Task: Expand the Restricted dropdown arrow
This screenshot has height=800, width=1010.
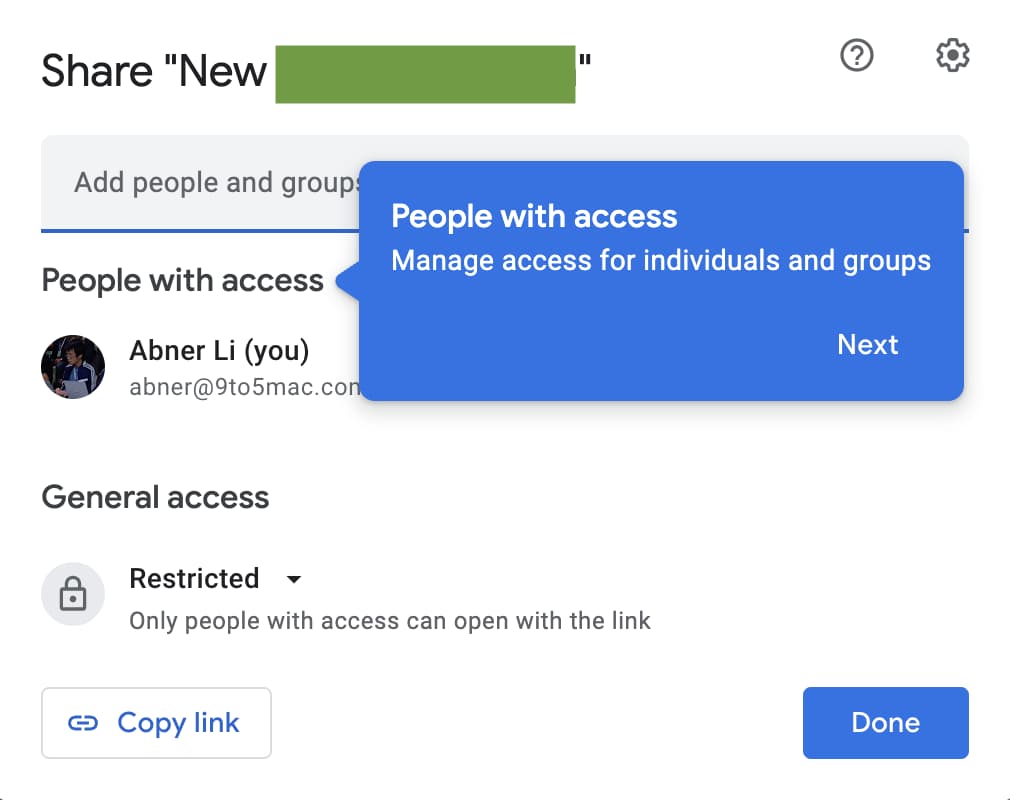Action: tap(293, 579)
